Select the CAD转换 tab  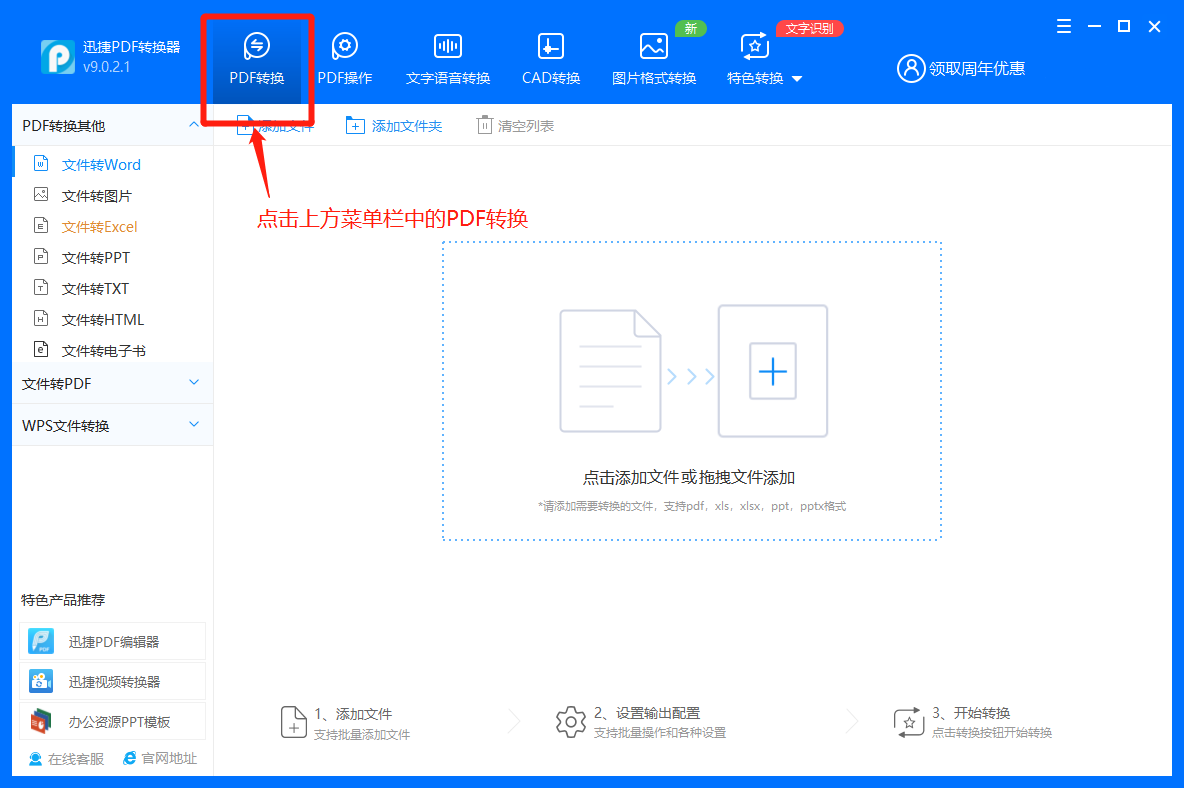click(550, 60)
